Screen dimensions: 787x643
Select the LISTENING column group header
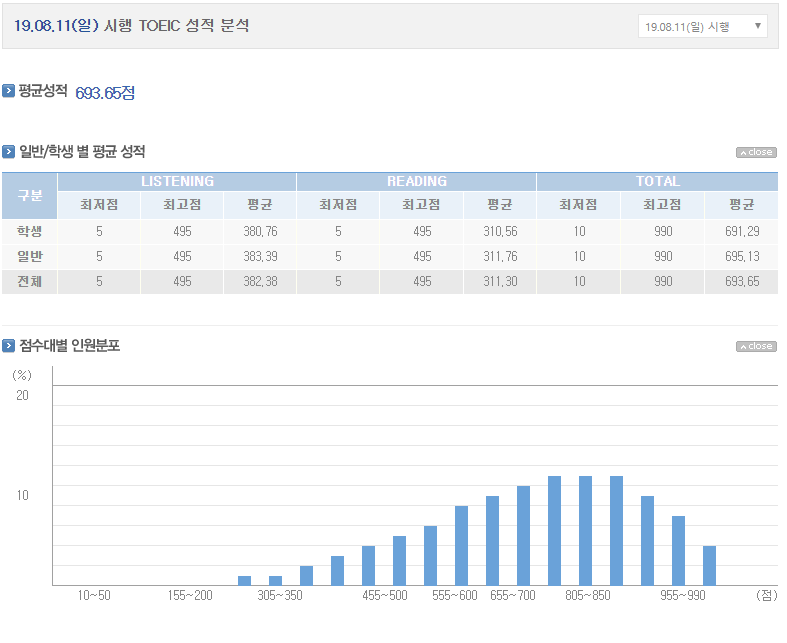pyautogui.click(x=177, y=181)
